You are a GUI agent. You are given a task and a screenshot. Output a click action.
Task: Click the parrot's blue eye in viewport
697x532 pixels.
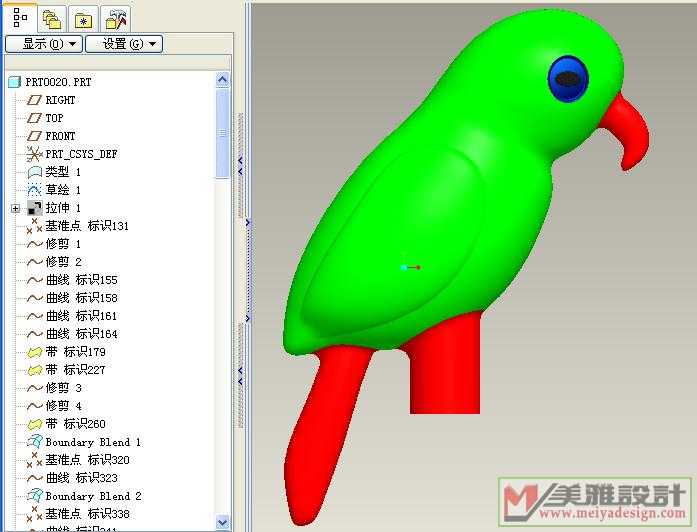(x=568, y=79)
